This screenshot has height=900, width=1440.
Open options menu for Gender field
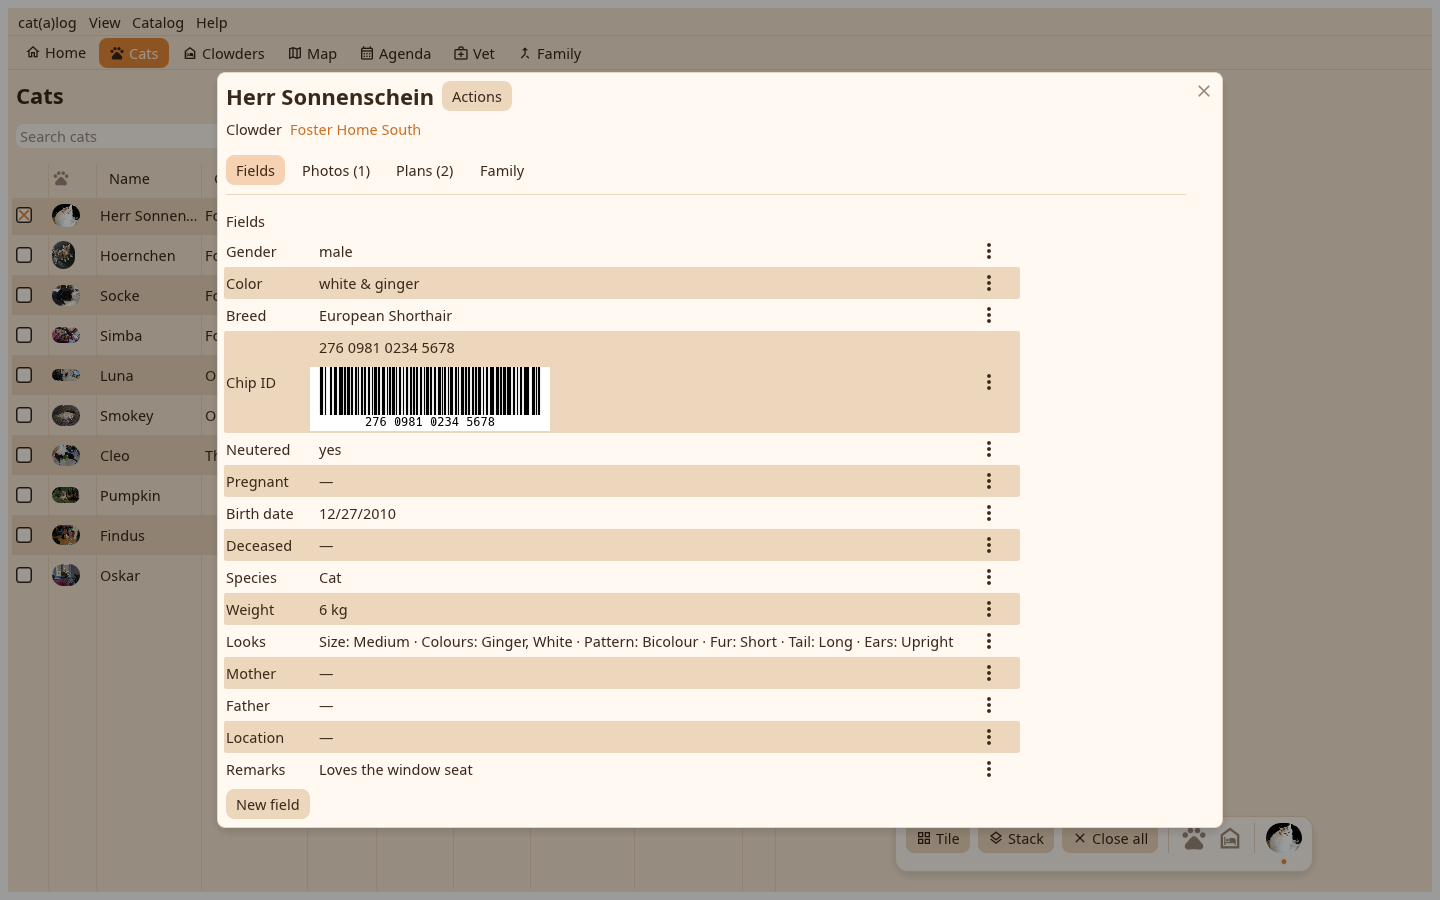click(x=988, y=251)
